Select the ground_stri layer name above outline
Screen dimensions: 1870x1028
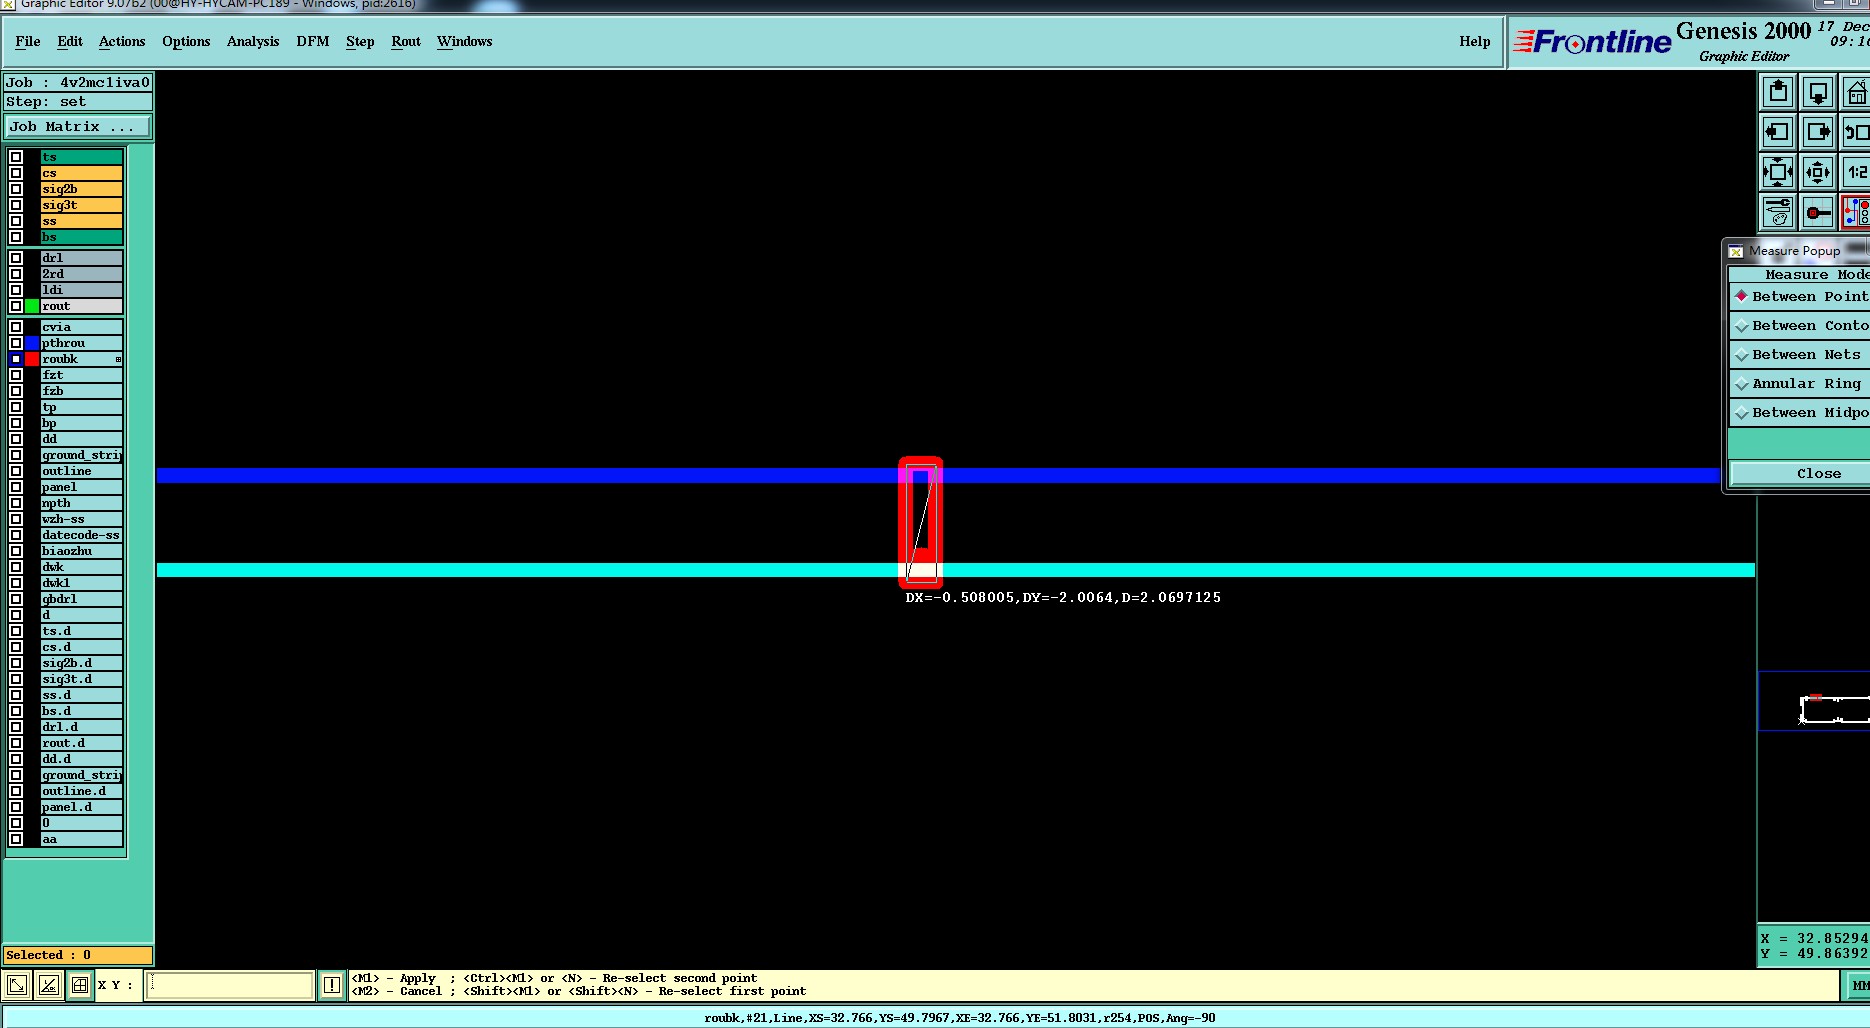pos(82,455)
